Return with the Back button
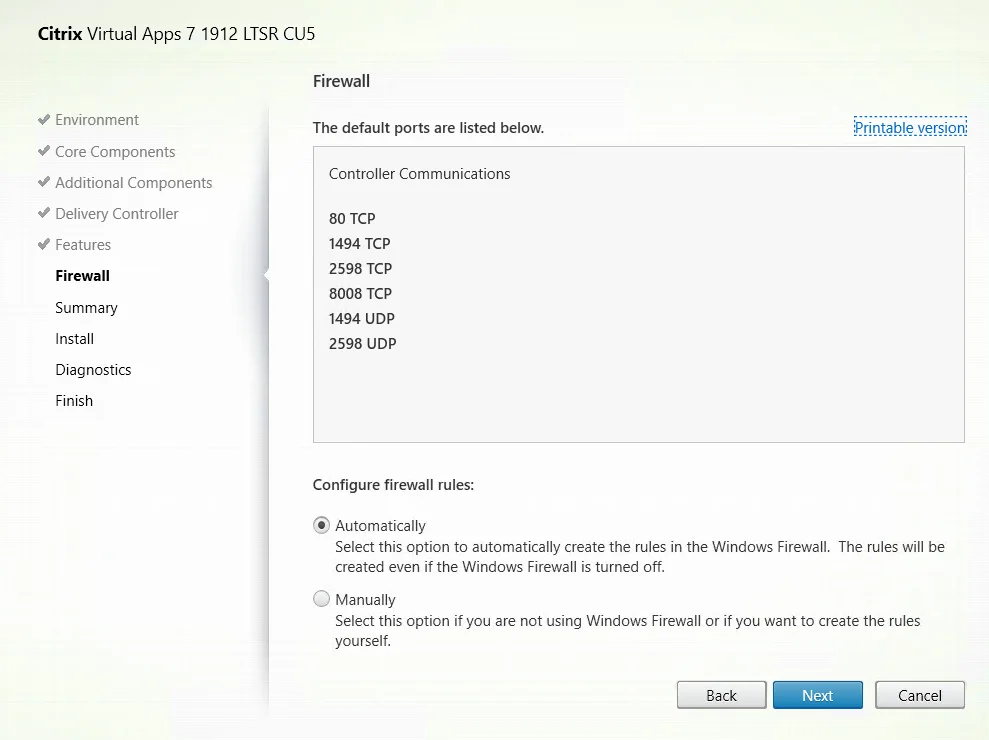 [722, 695]
